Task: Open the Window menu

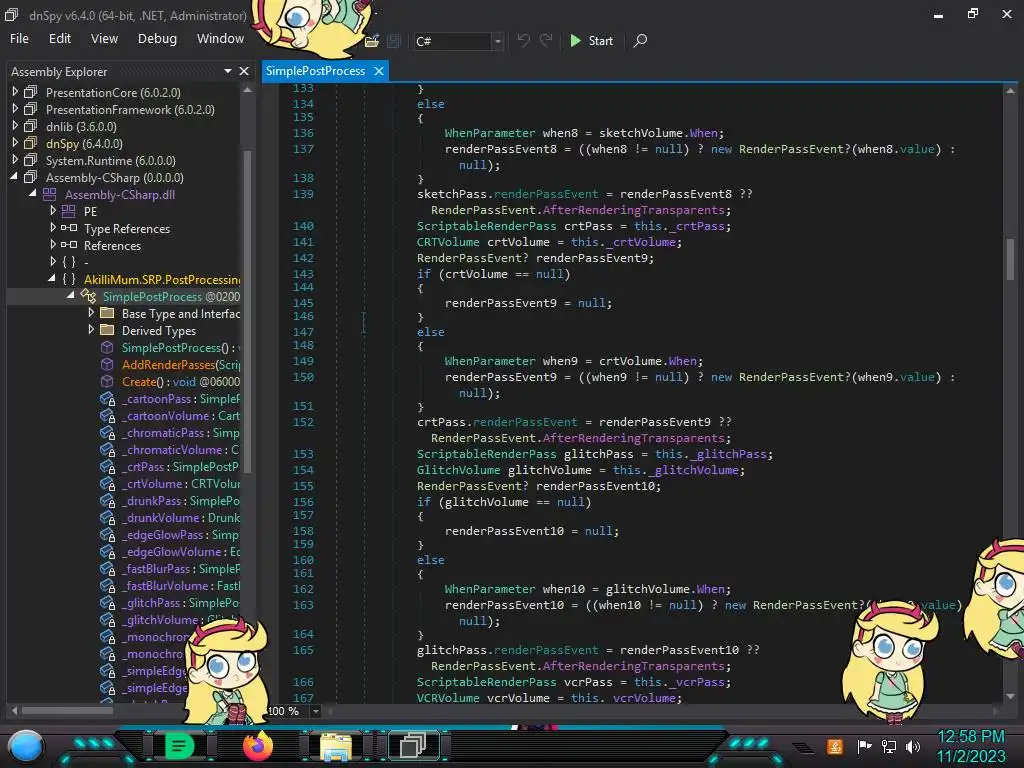Action: (x=221, y=39)
